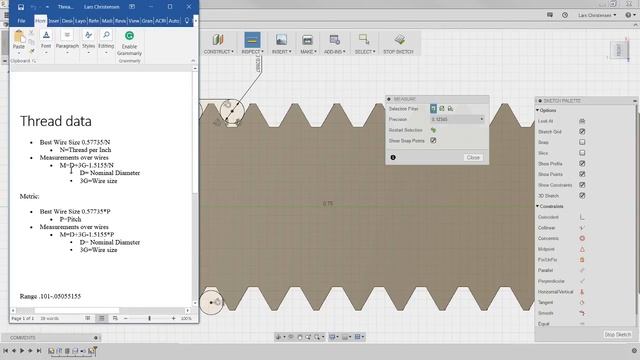Viewport: 640px width, 360px height.
Task: Open the Precision dropdown in Measure dialog
Action: (x=458, y=119)
